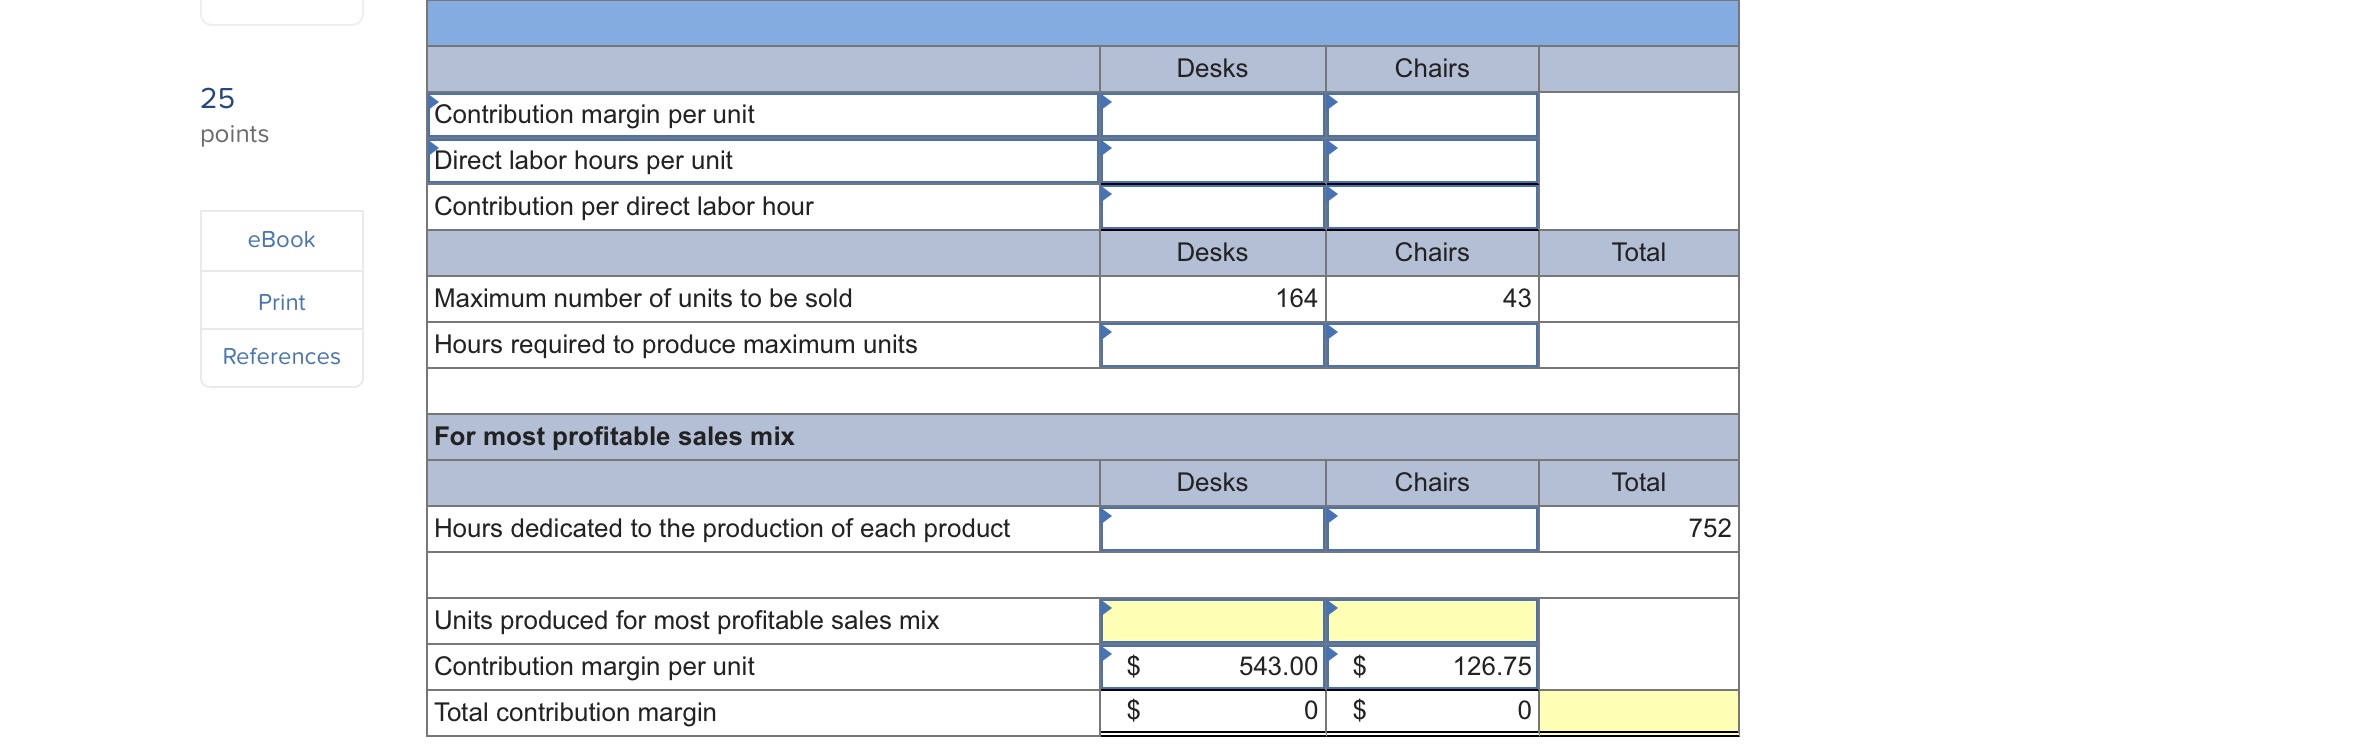The width and height of the screenshot is (2360, 754).
Task: Select Chairs hours required for maximum units cell
Action: (1432, 345)
